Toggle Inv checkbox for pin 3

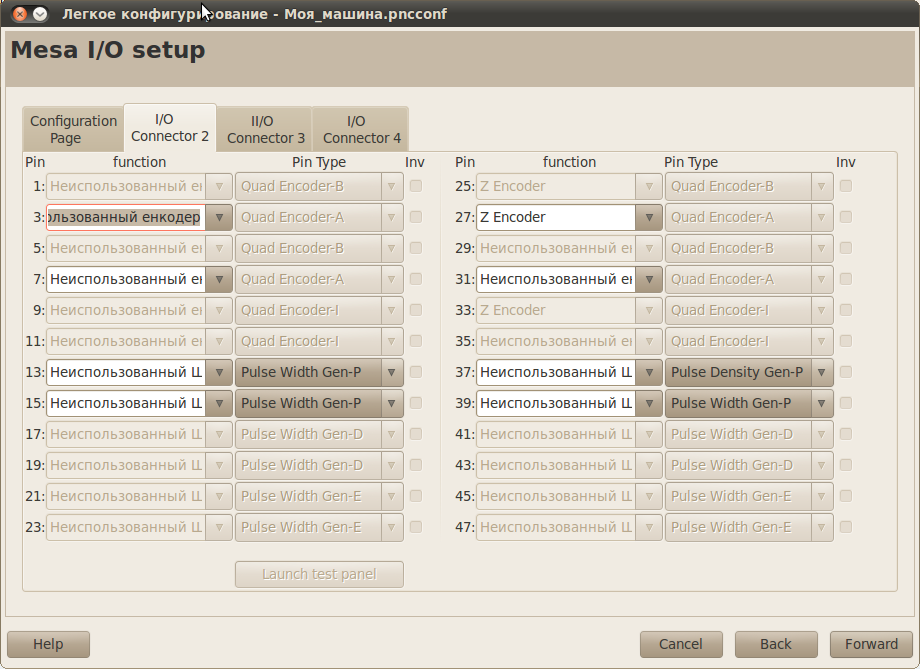tap(416, 217)
